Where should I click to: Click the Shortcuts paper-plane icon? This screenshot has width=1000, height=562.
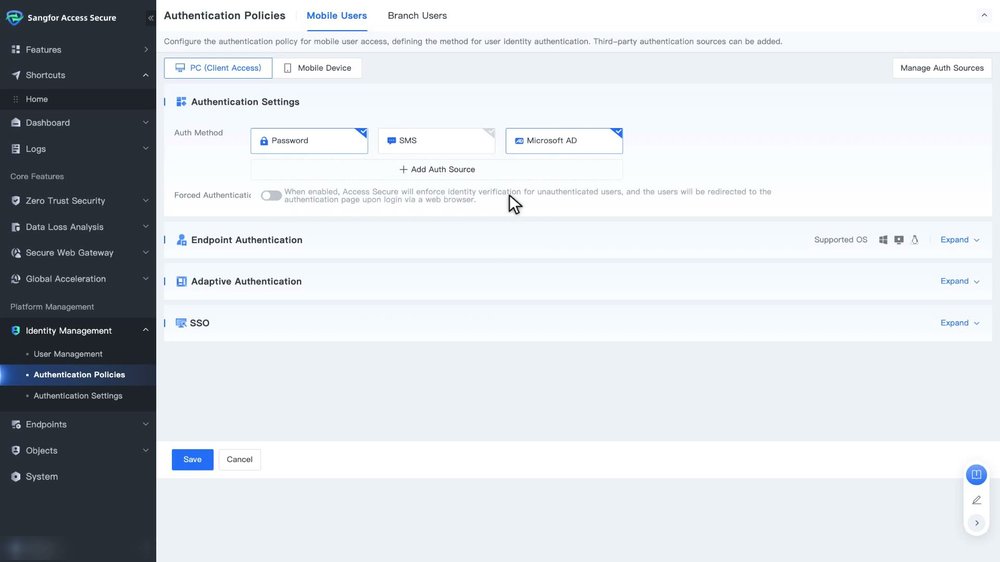pos(16,75)
